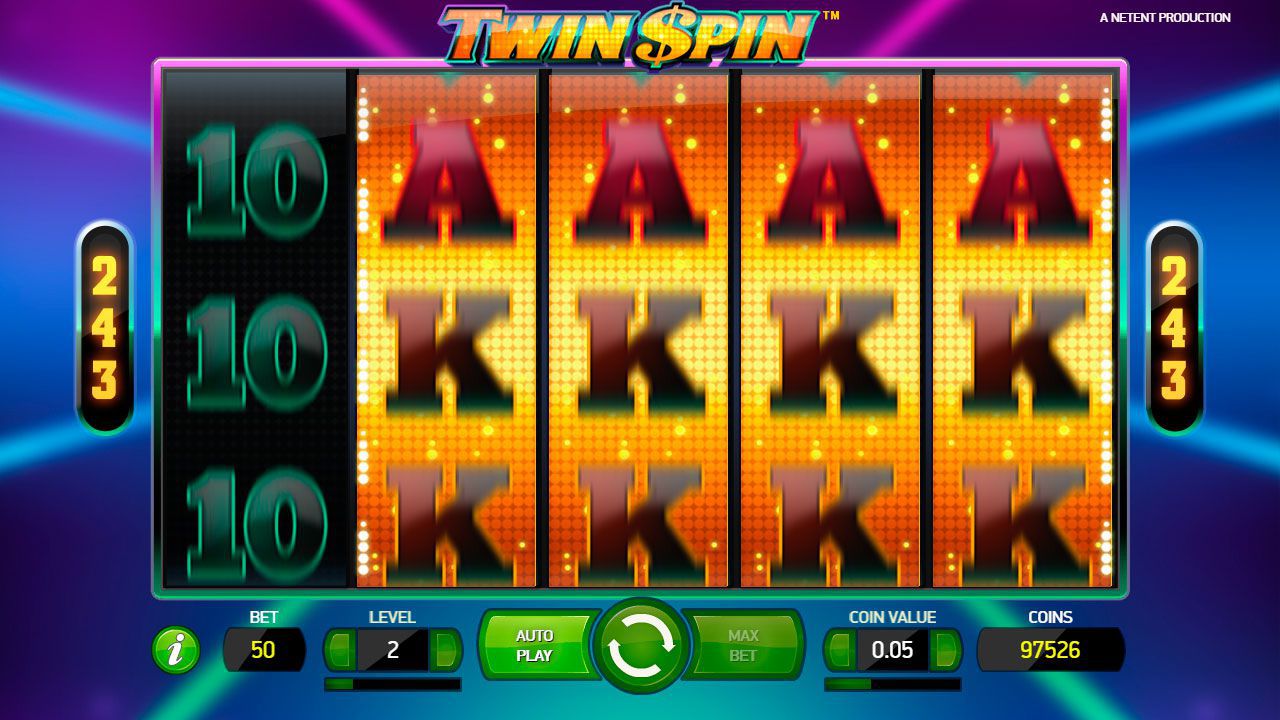This screenshot has height=720, width=1280.
Task: Open the green info paytable icon
Action: (176, 651)
